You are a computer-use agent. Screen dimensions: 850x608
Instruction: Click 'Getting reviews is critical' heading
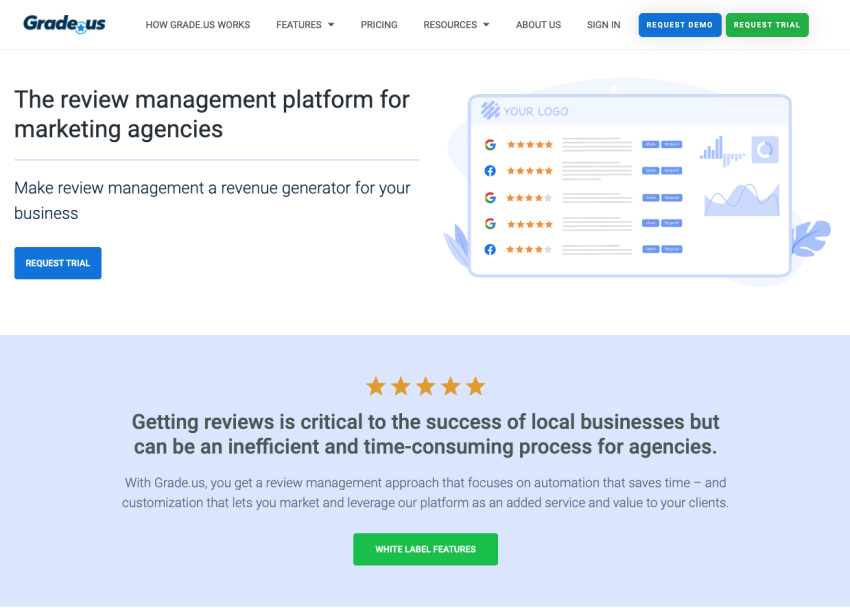426,434
